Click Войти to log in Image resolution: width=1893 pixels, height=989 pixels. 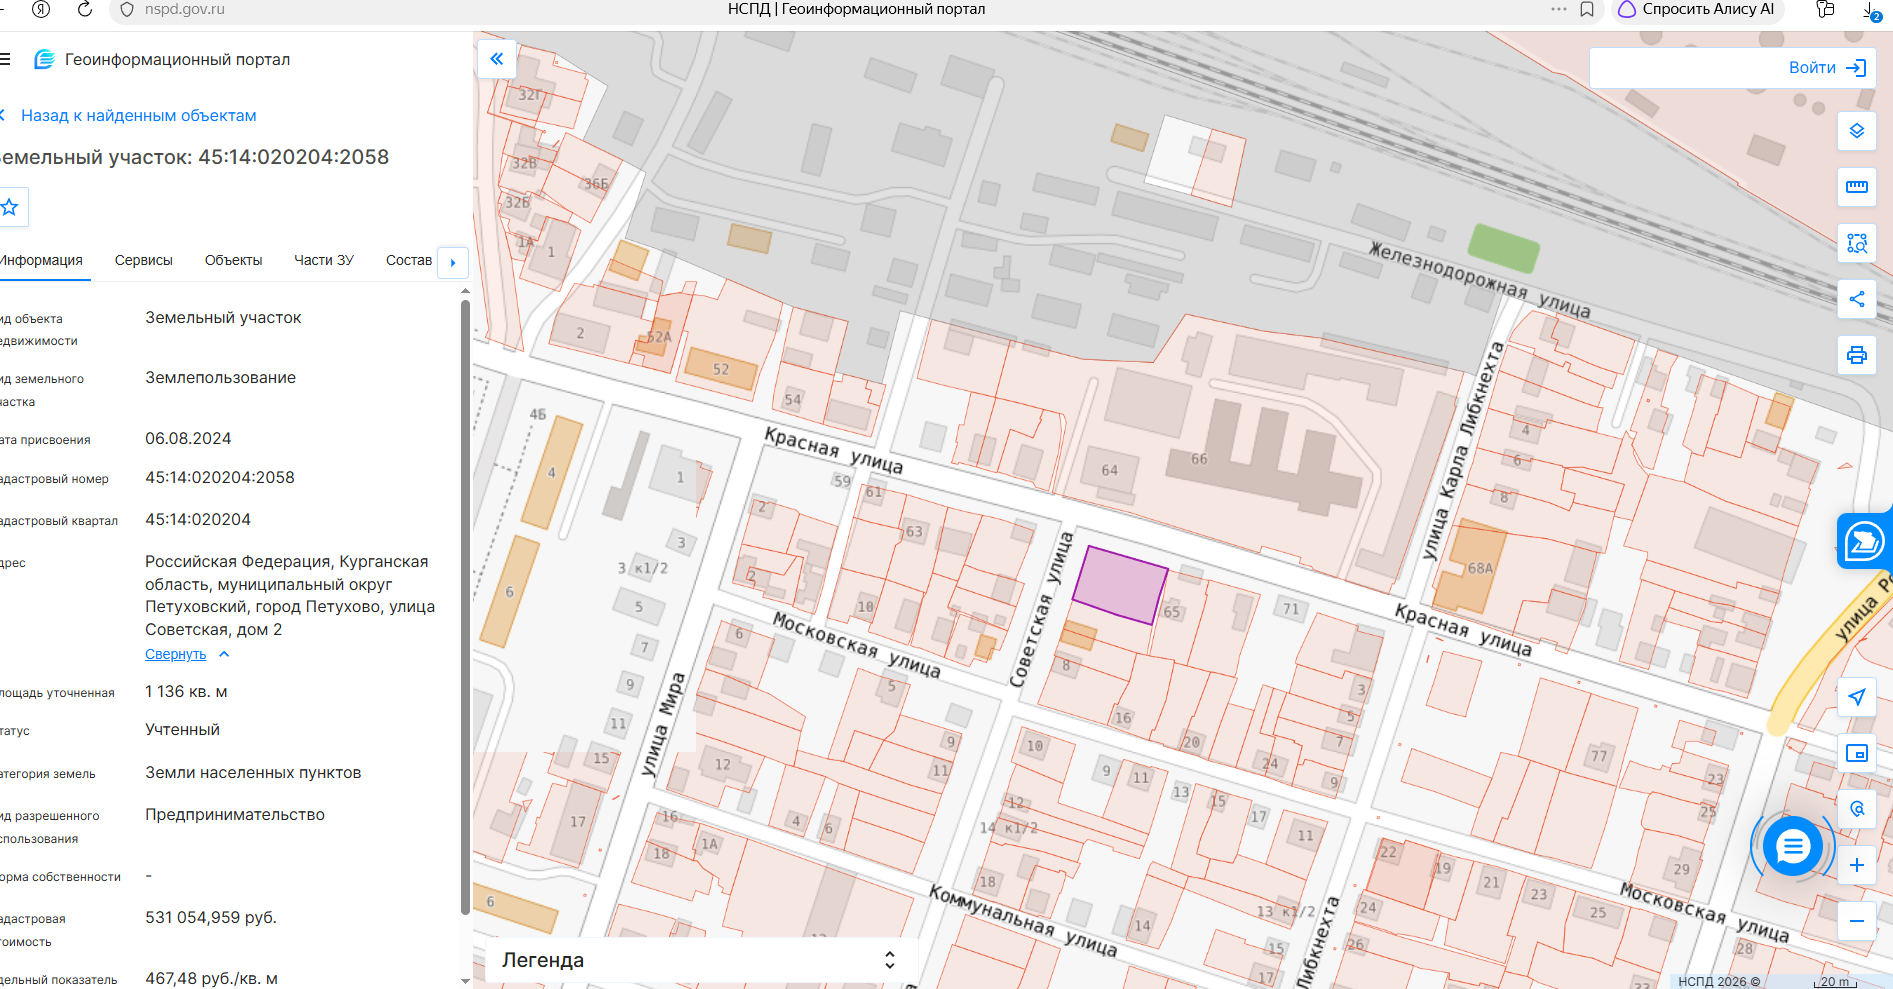[x=1827, y=68]
